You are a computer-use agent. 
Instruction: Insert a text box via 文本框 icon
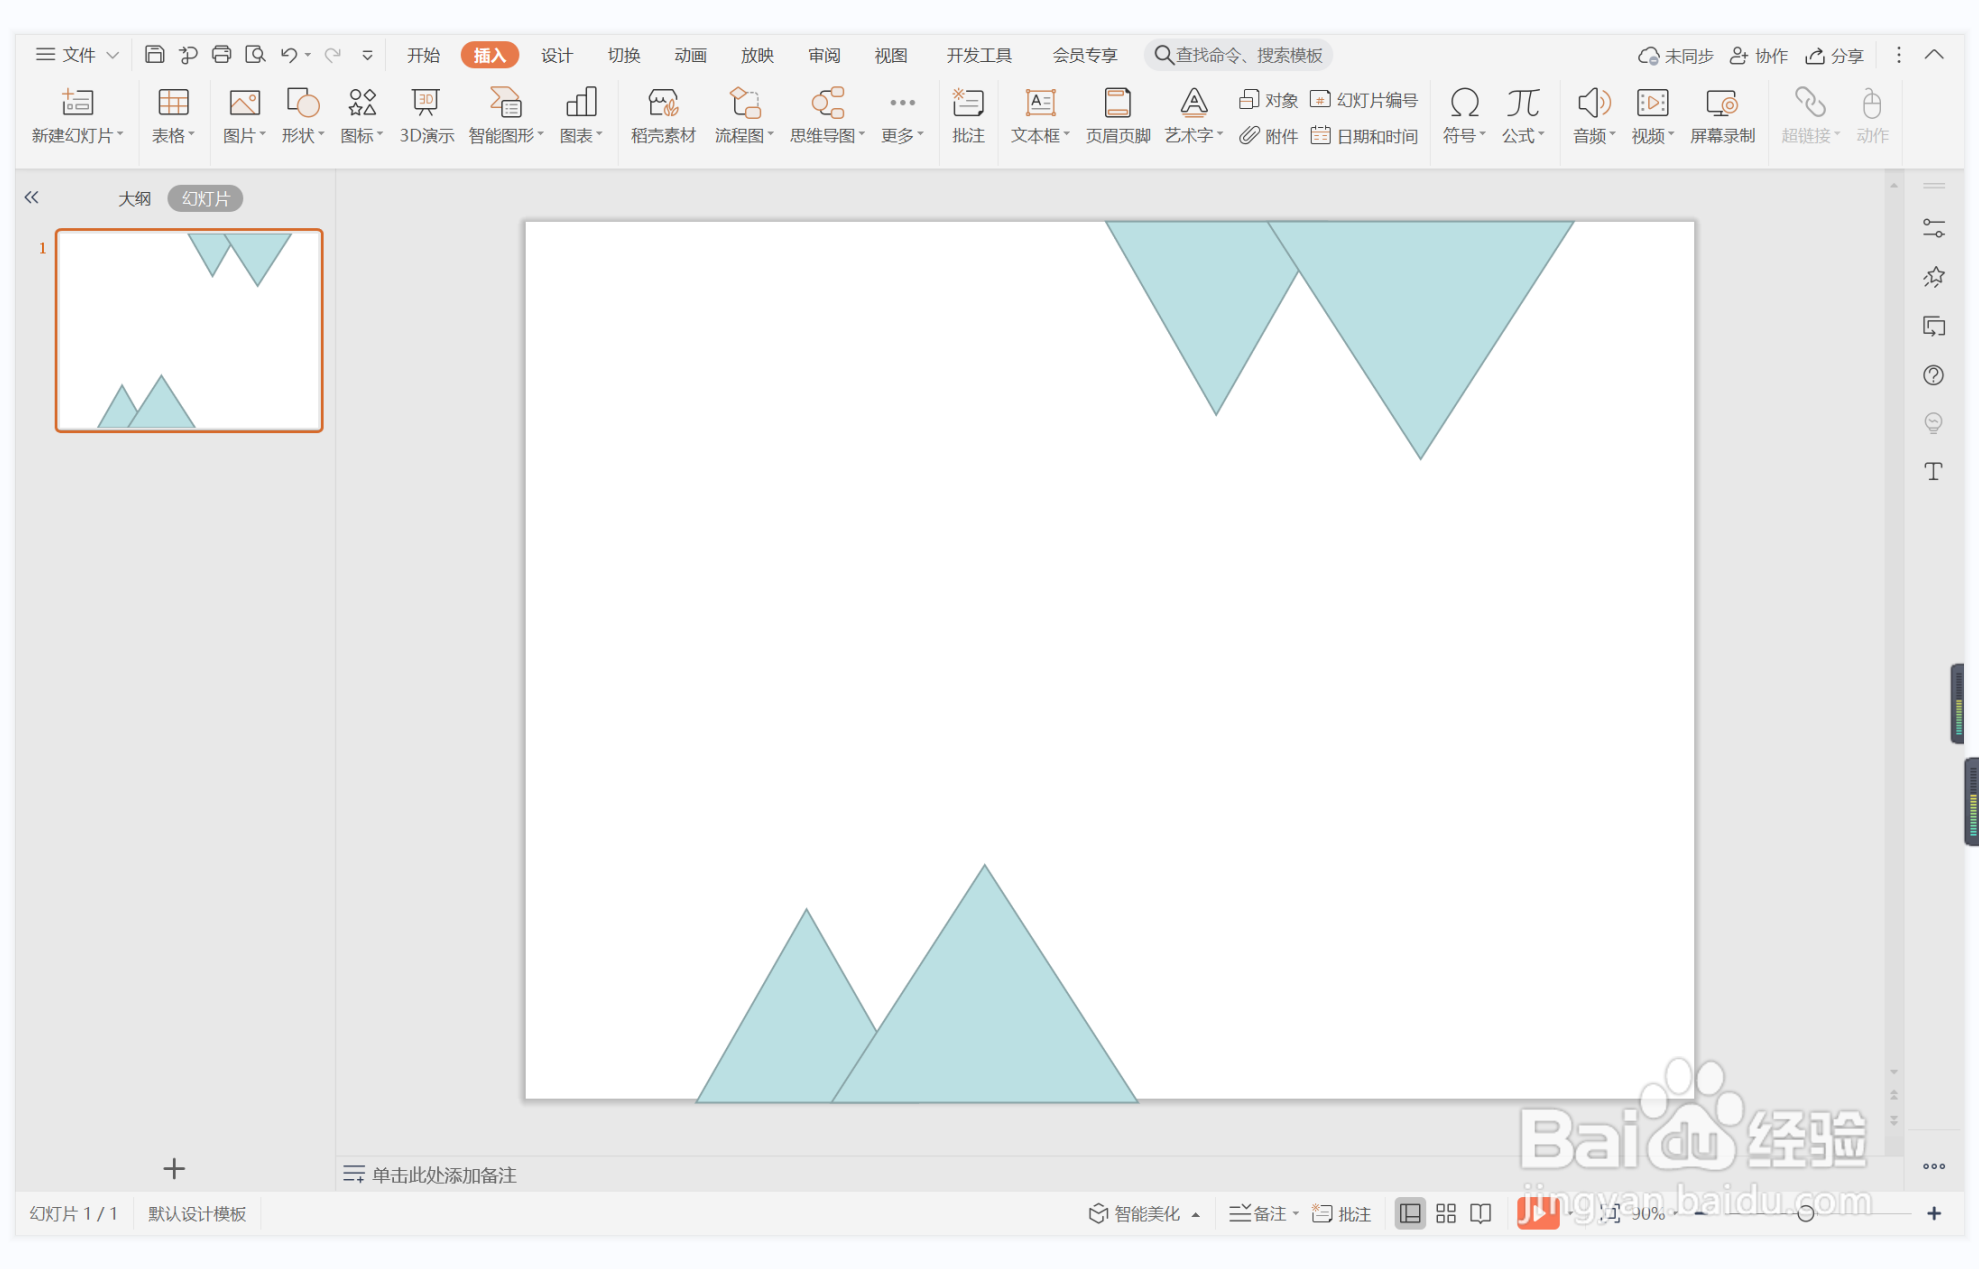pos(1039,103)
